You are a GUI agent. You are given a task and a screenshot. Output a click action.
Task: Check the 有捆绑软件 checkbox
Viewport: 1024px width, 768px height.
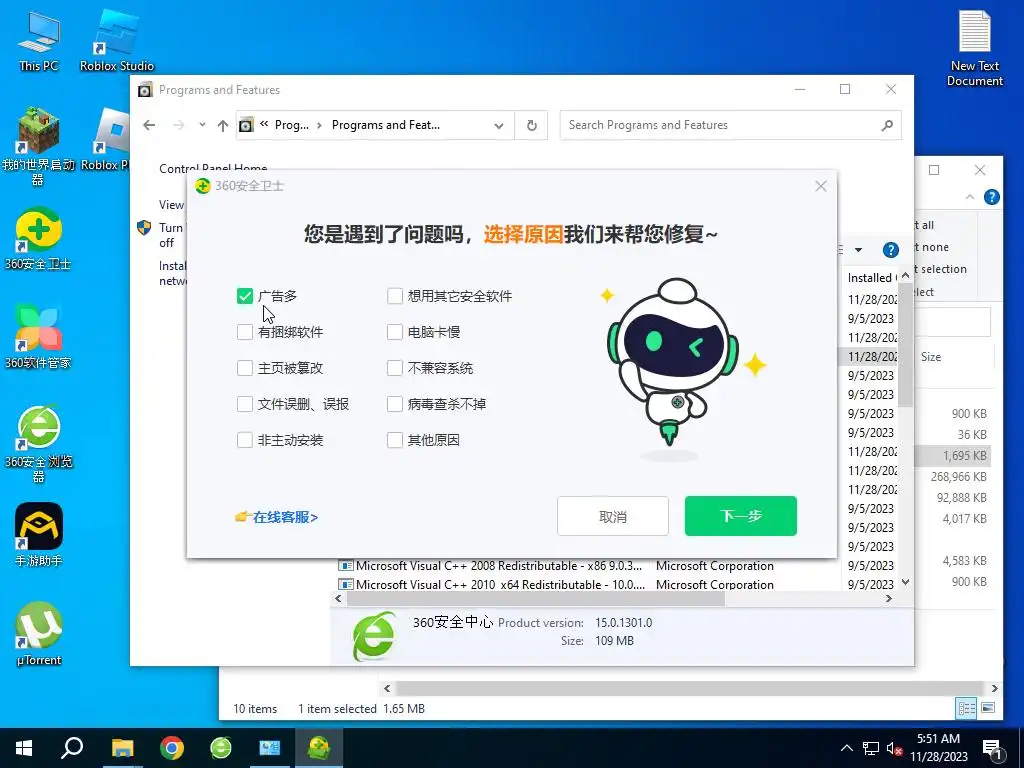pyautogui.click(x=245, y=332)
